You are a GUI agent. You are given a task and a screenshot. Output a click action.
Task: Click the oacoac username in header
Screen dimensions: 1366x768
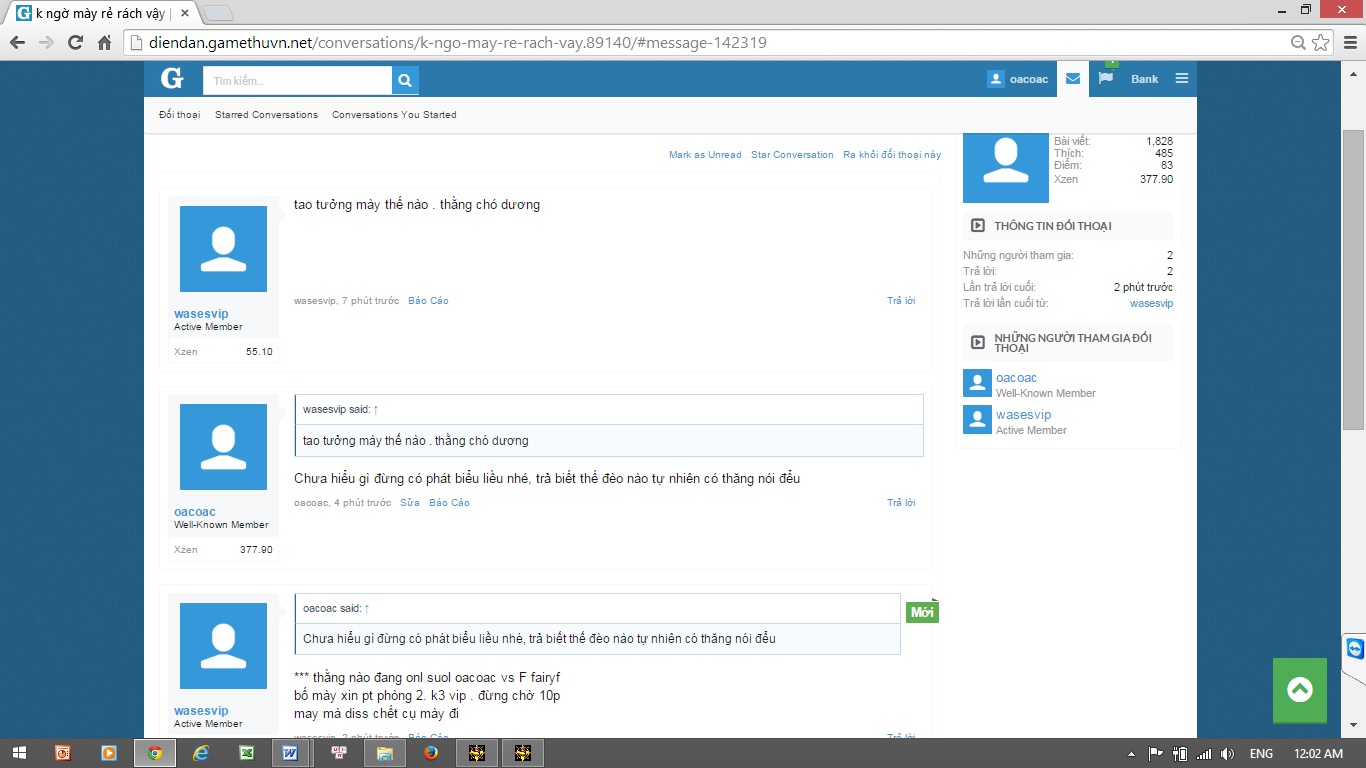click(1029, 79)
